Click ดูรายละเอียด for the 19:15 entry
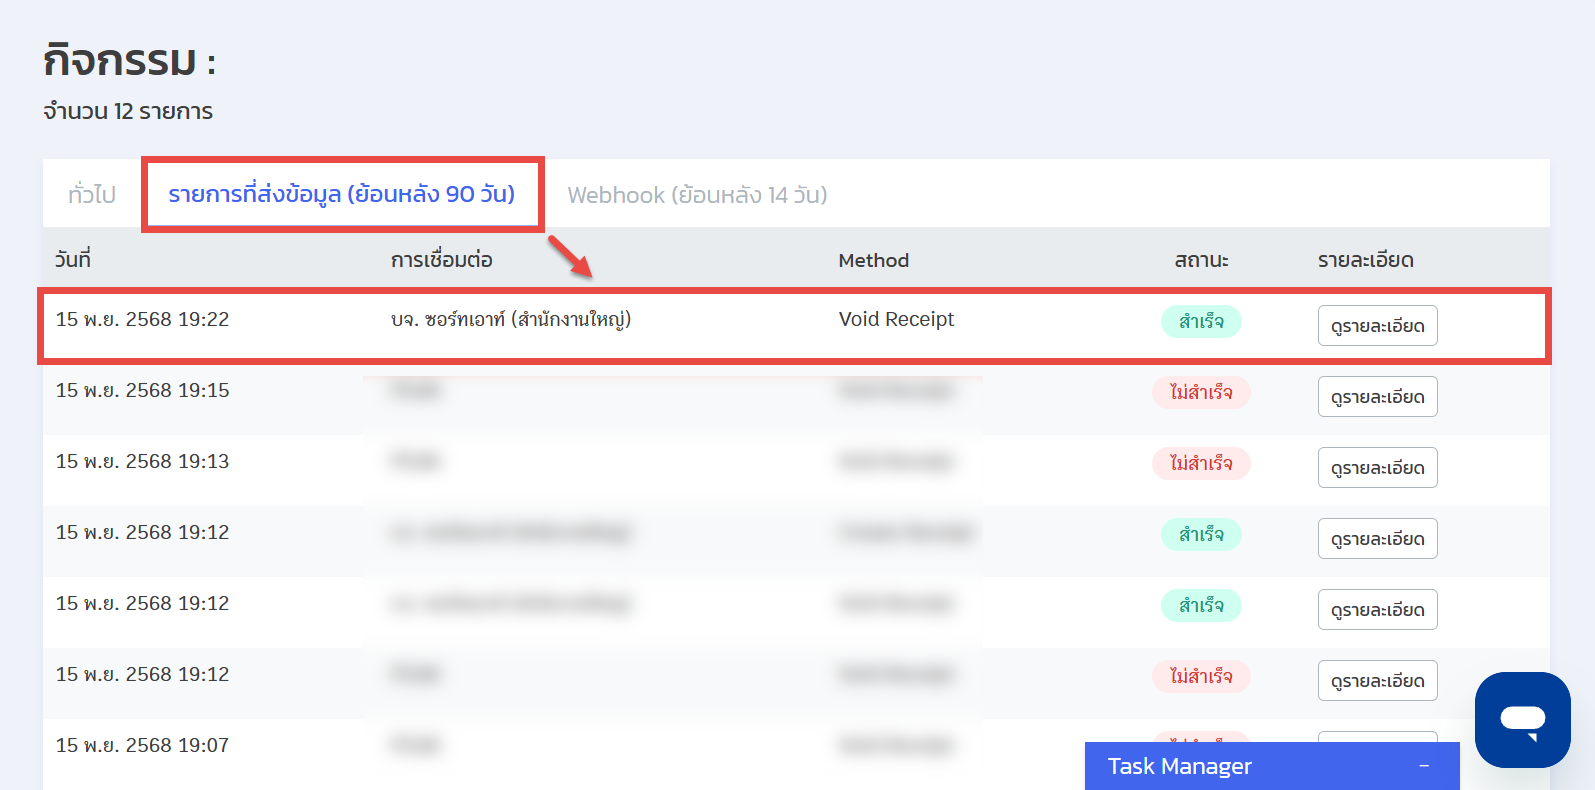The height and width of the screenshot is (790, 1595). point(1377,397)
